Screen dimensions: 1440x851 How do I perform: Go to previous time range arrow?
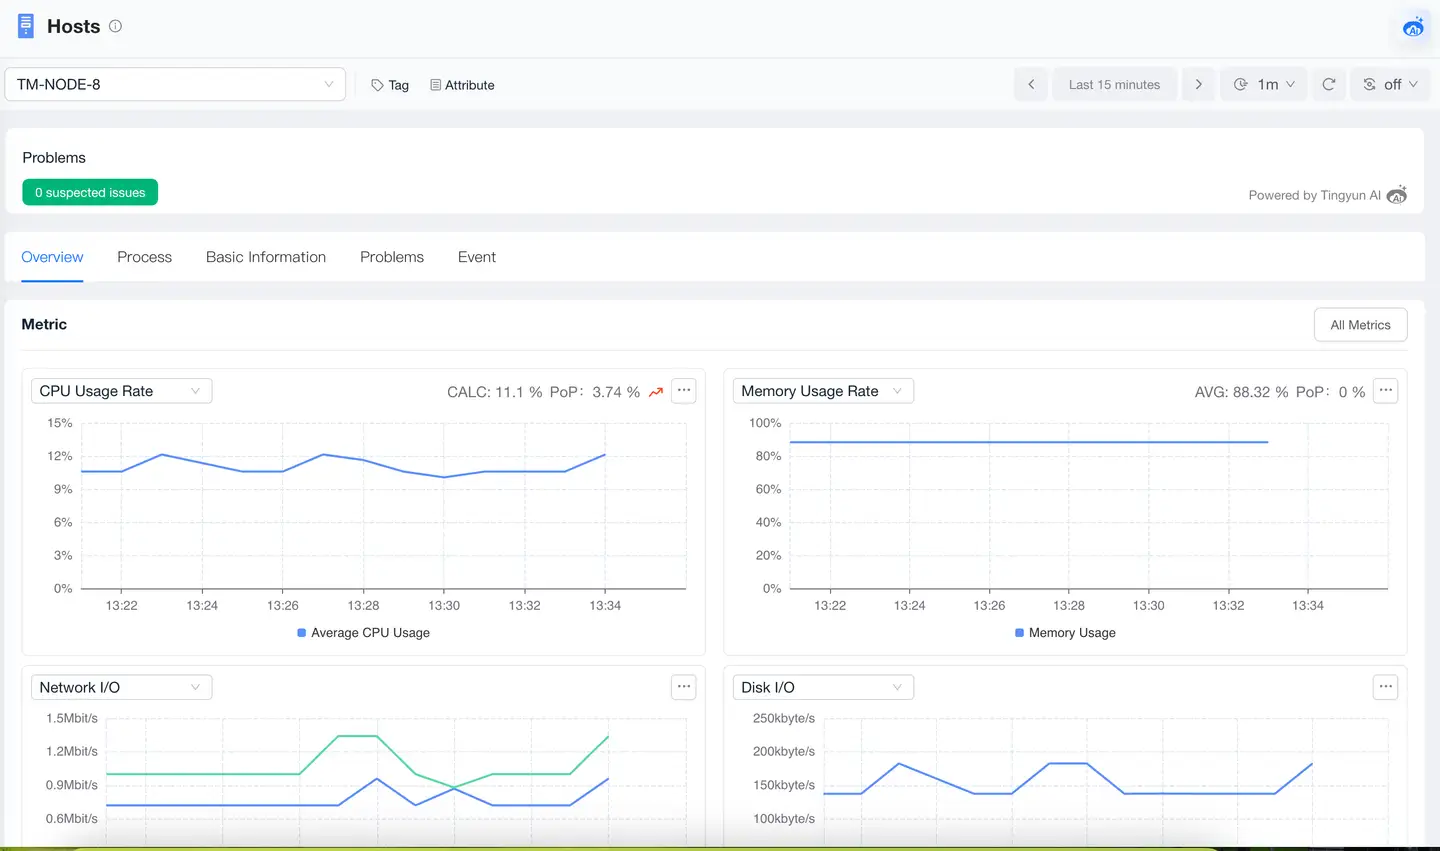click(1031, 84)
